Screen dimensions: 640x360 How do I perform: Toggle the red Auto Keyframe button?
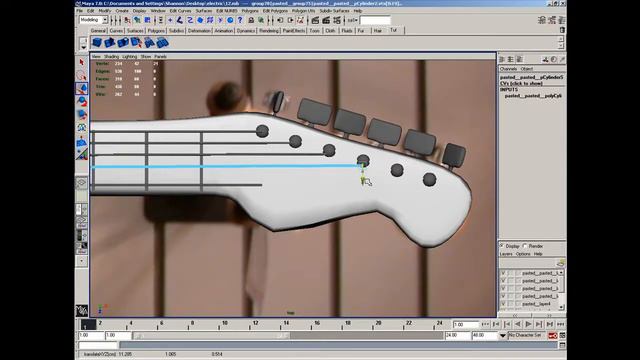pyautogui.click(x=553, y=336)
